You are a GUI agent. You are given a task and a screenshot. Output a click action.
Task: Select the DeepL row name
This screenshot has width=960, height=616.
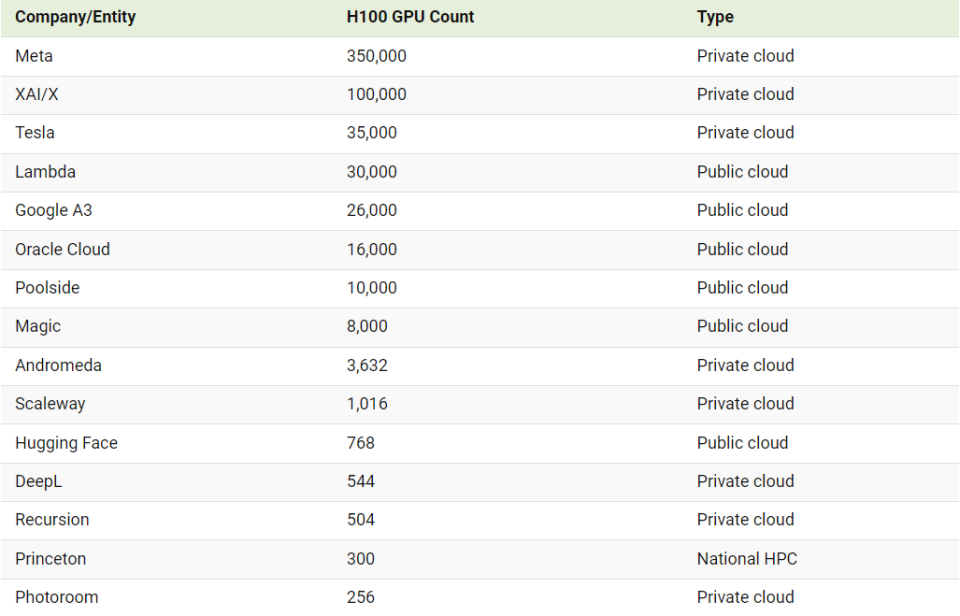(x=38, y=481)
